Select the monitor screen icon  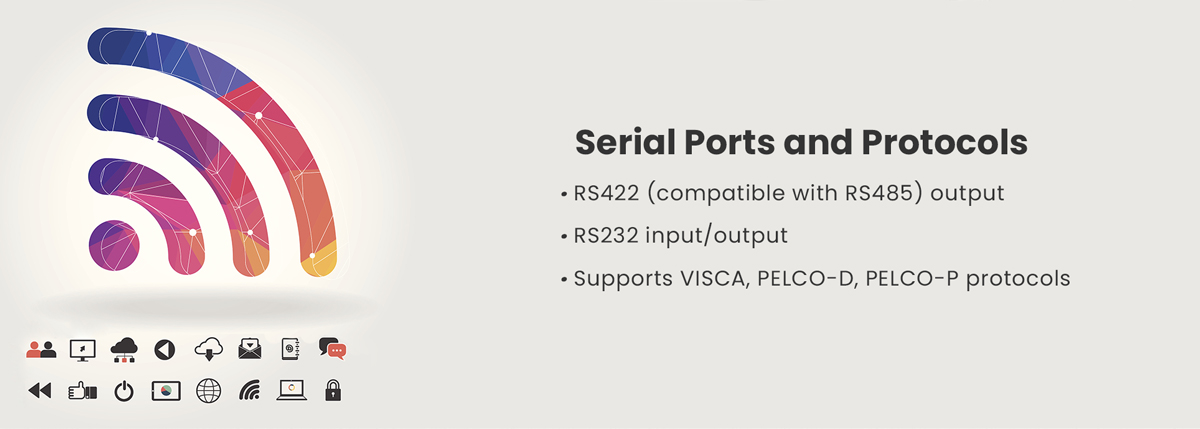82,350
